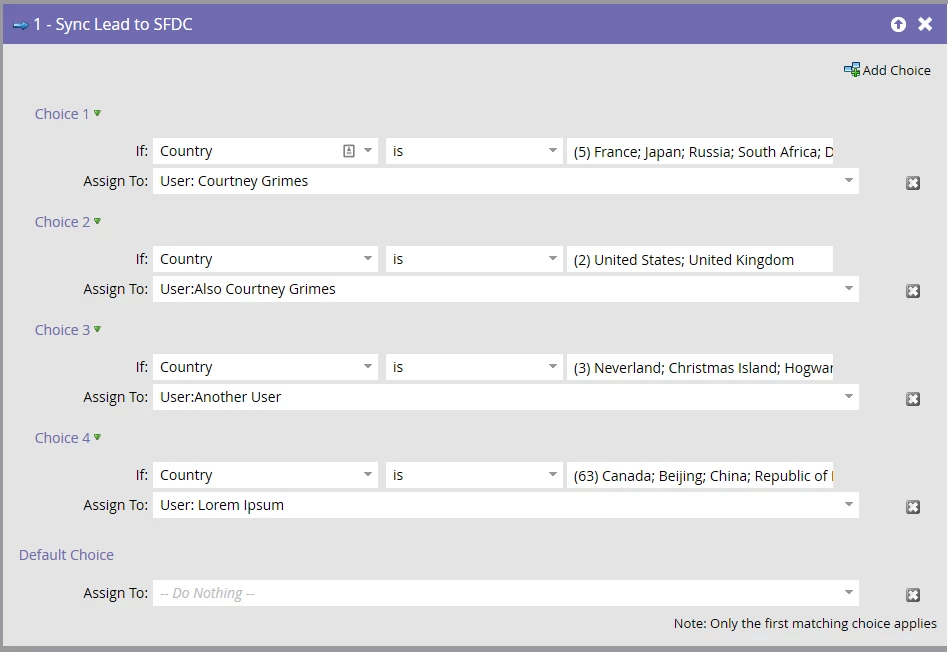The width and height of the screenshot is (948, 652).
Task: Click the Add Choice icon
Action: (x=852, y=70)
